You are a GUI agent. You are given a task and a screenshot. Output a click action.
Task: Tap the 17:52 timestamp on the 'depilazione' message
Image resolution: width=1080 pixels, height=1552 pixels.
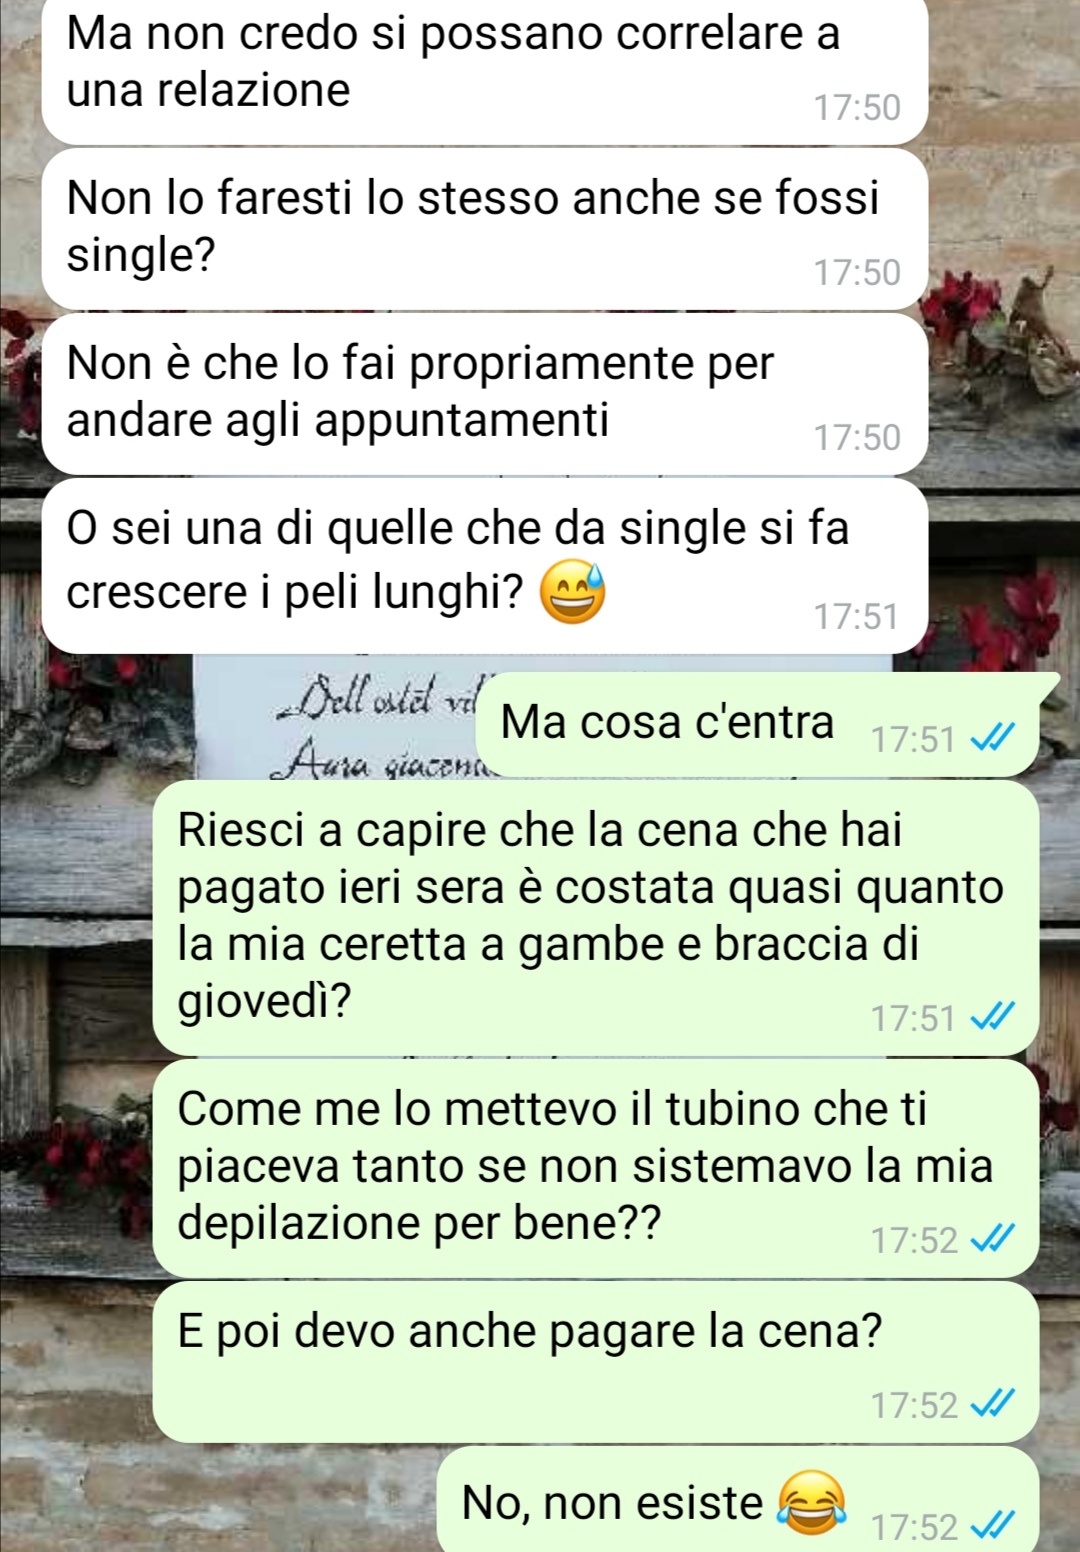click(914, 1240)
